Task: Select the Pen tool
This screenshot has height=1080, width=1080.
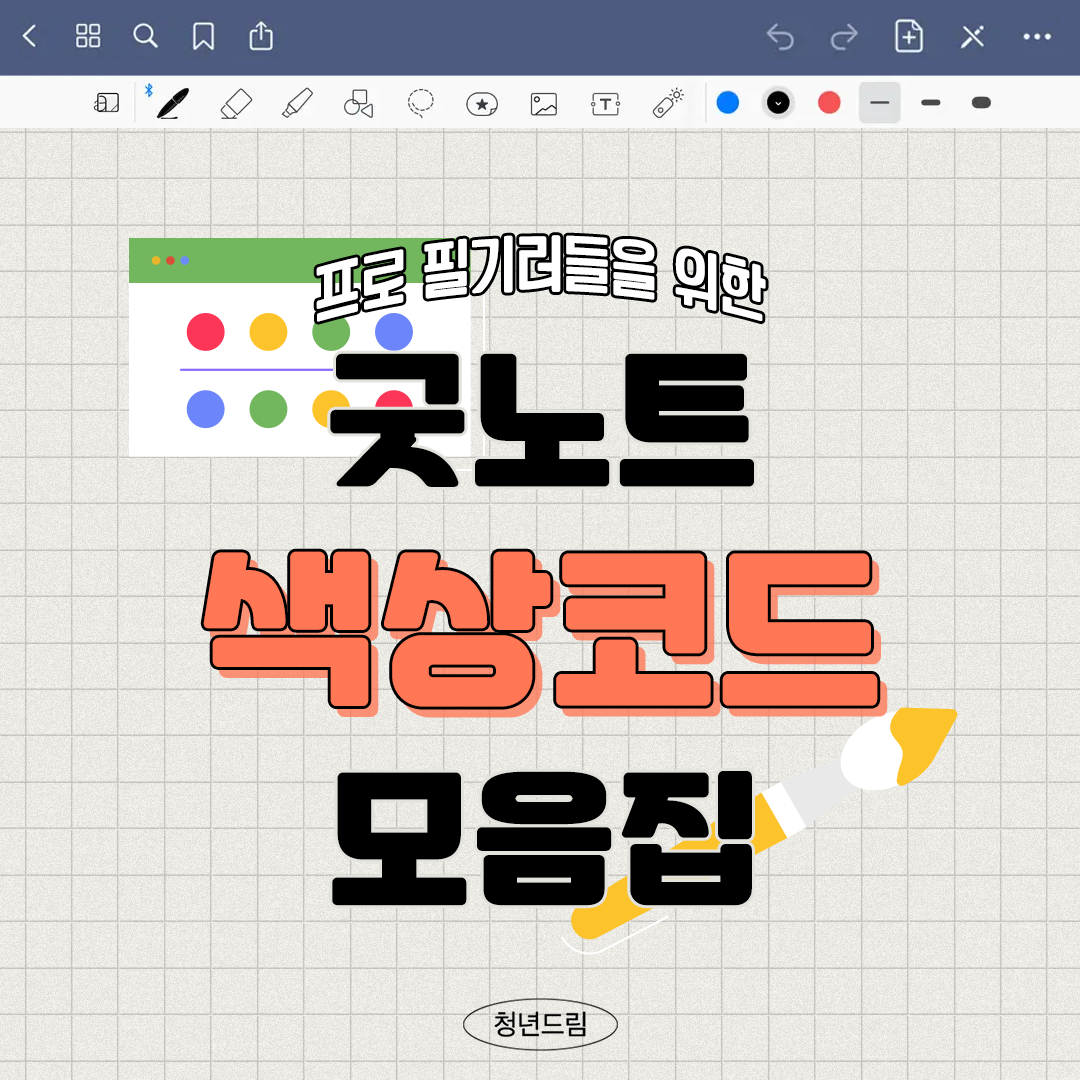Action: (173, 103)
